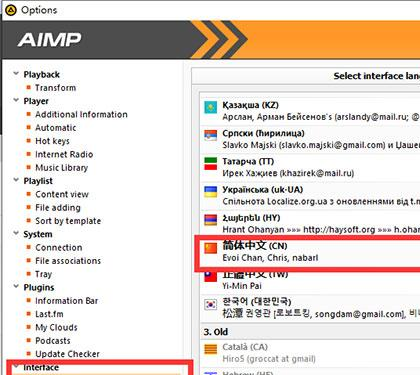Select the Catalan flag icon
The image size is (420, 375).
(x=210, y=349)
